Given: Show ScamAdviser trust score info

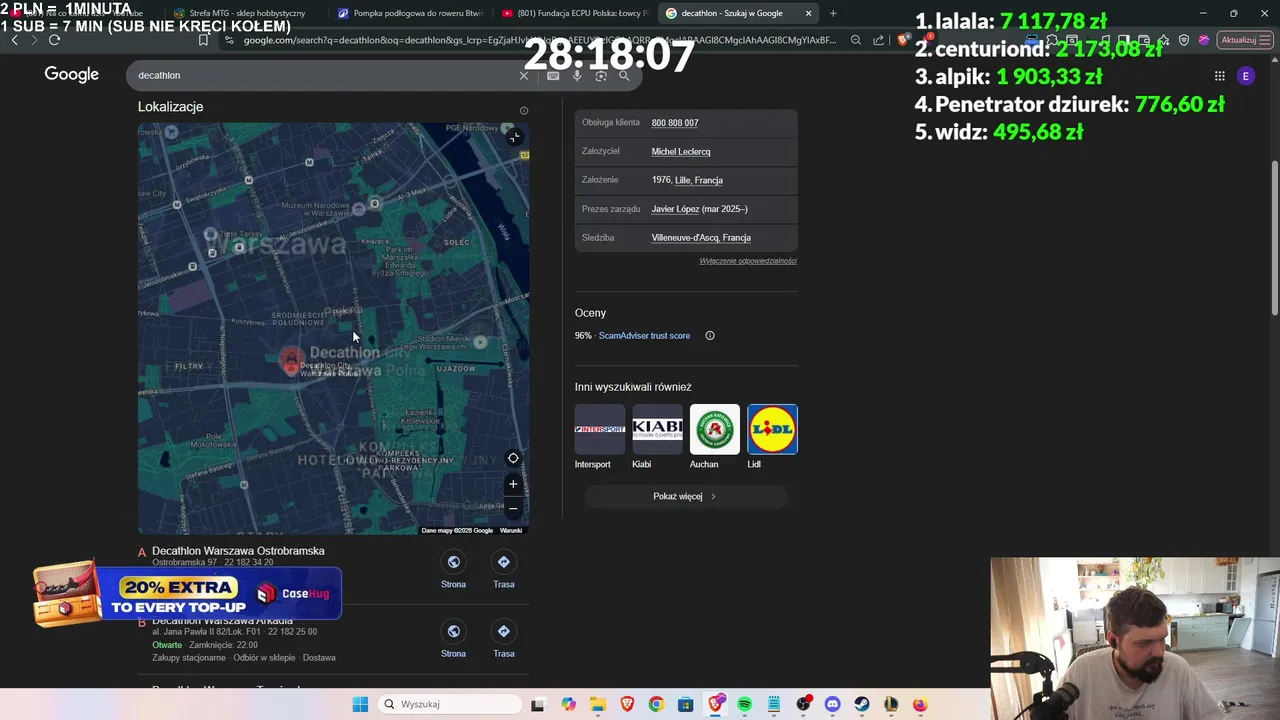Looking at the screenshot, I should (x=710, y=336).
